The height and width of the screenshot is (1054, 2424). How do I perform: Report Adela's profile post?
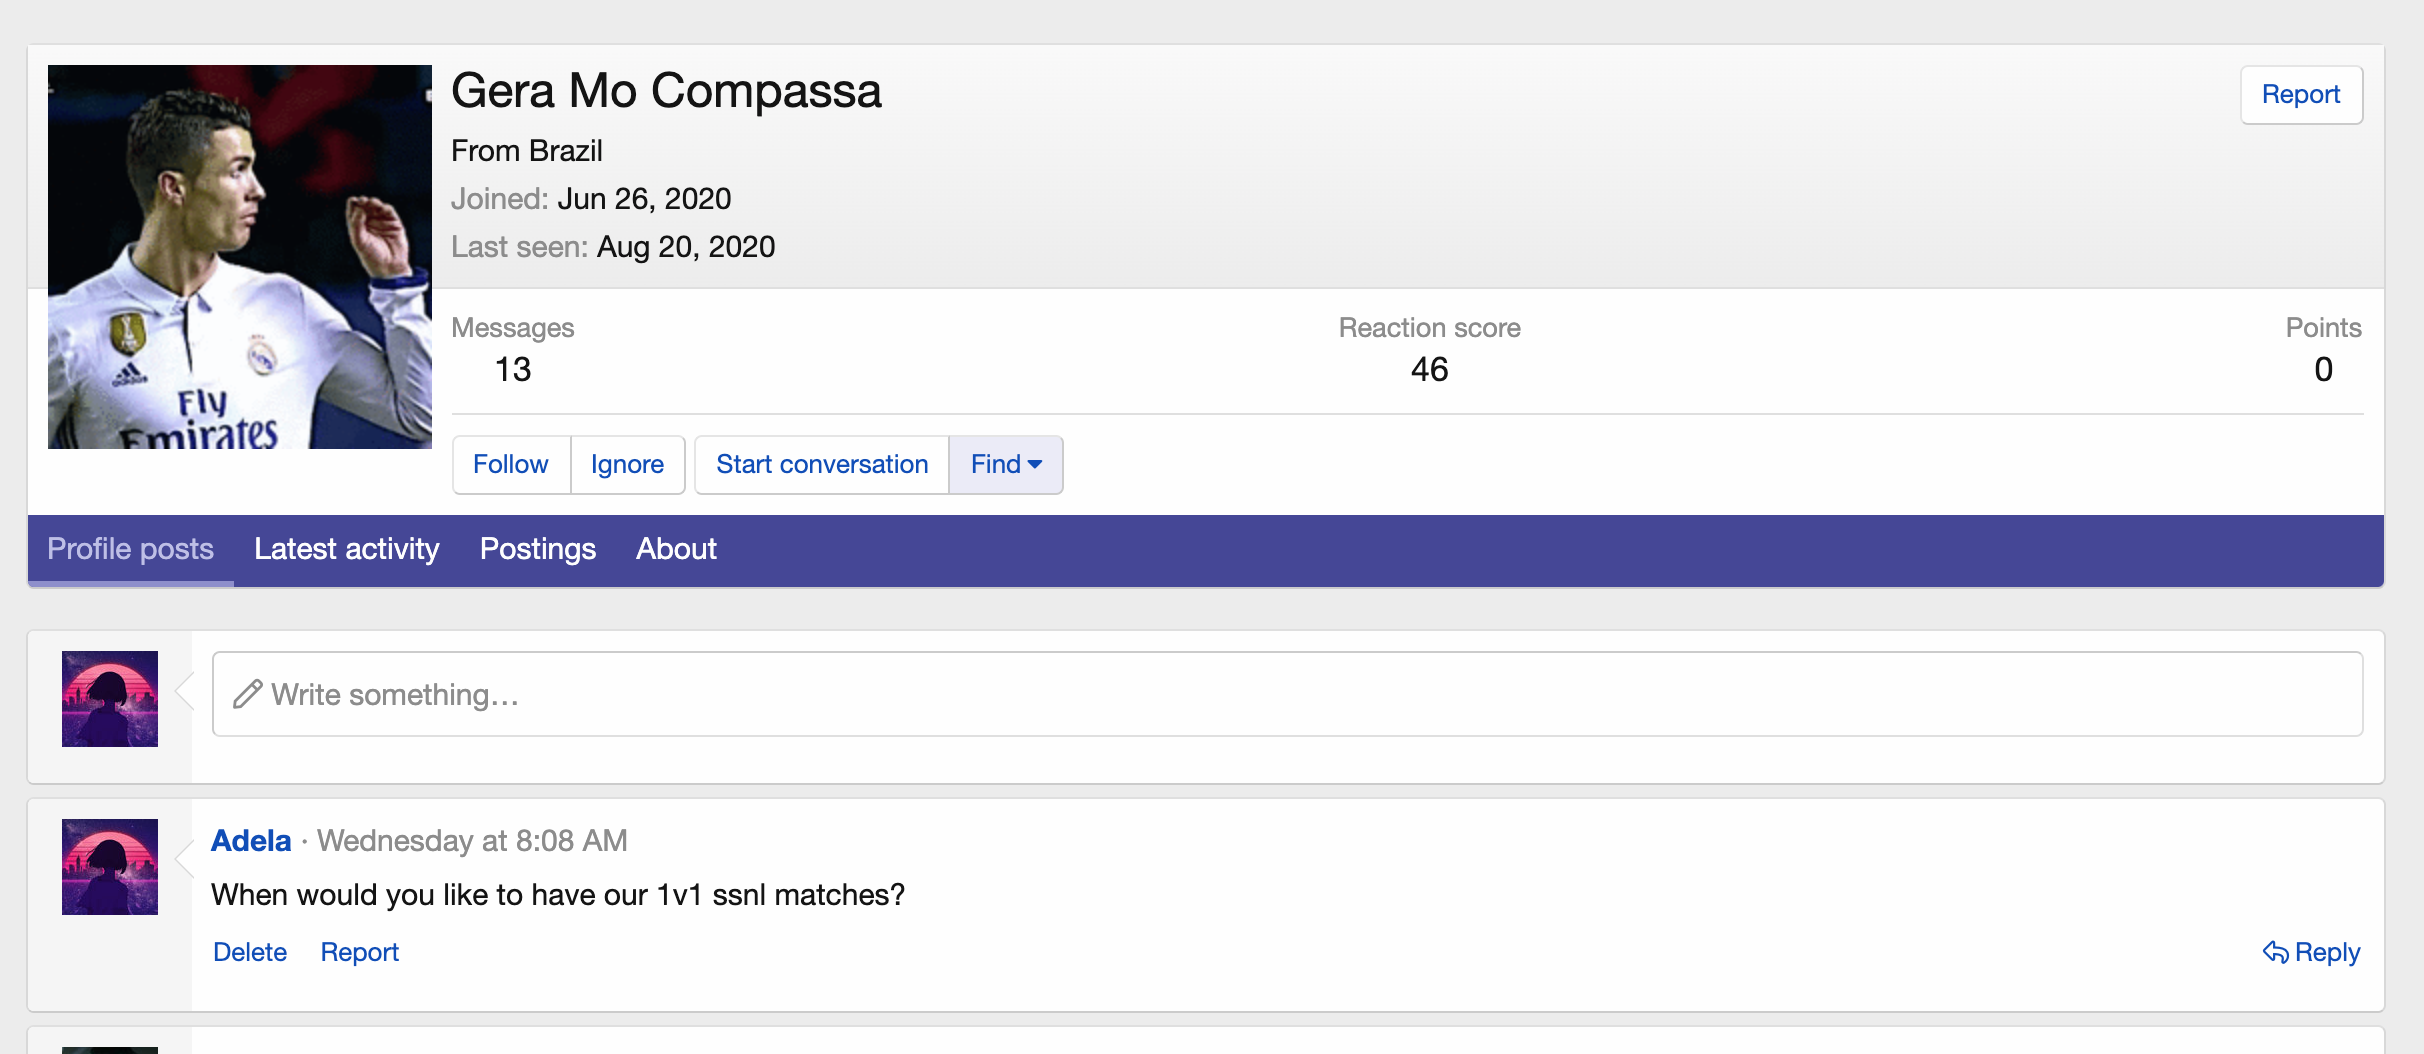click(x=359, y=953)
